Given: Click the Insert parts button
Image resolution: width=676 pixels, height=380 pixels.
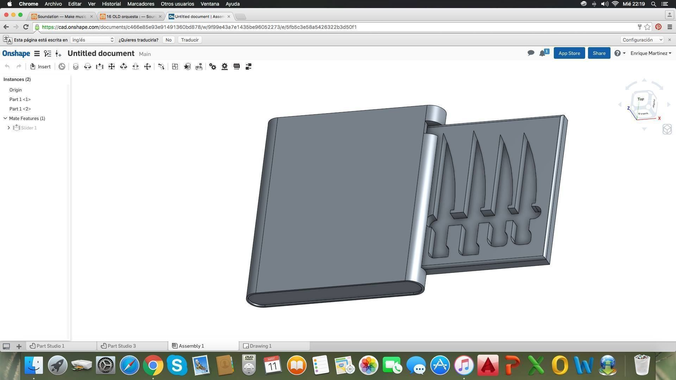Looking at the screenshot, I should (x=40, y=66).
